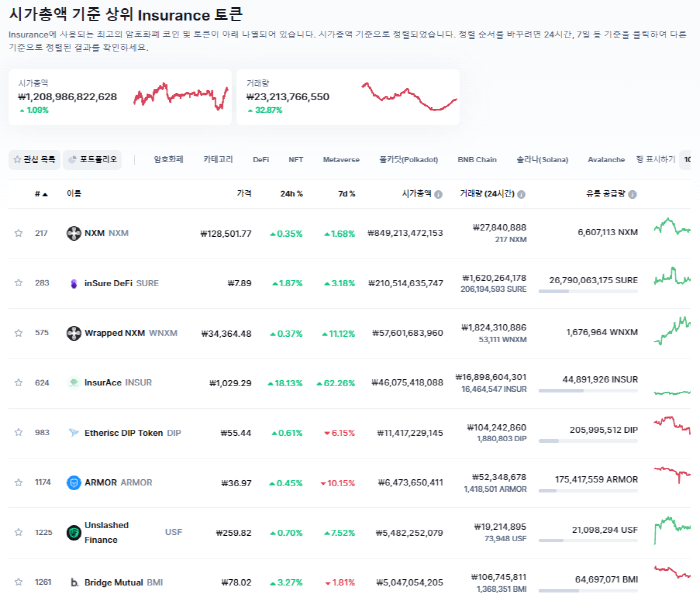This screenshot has width=700, height=596.
Task: Switch to the NFT tab
Action: coord(296,159)
